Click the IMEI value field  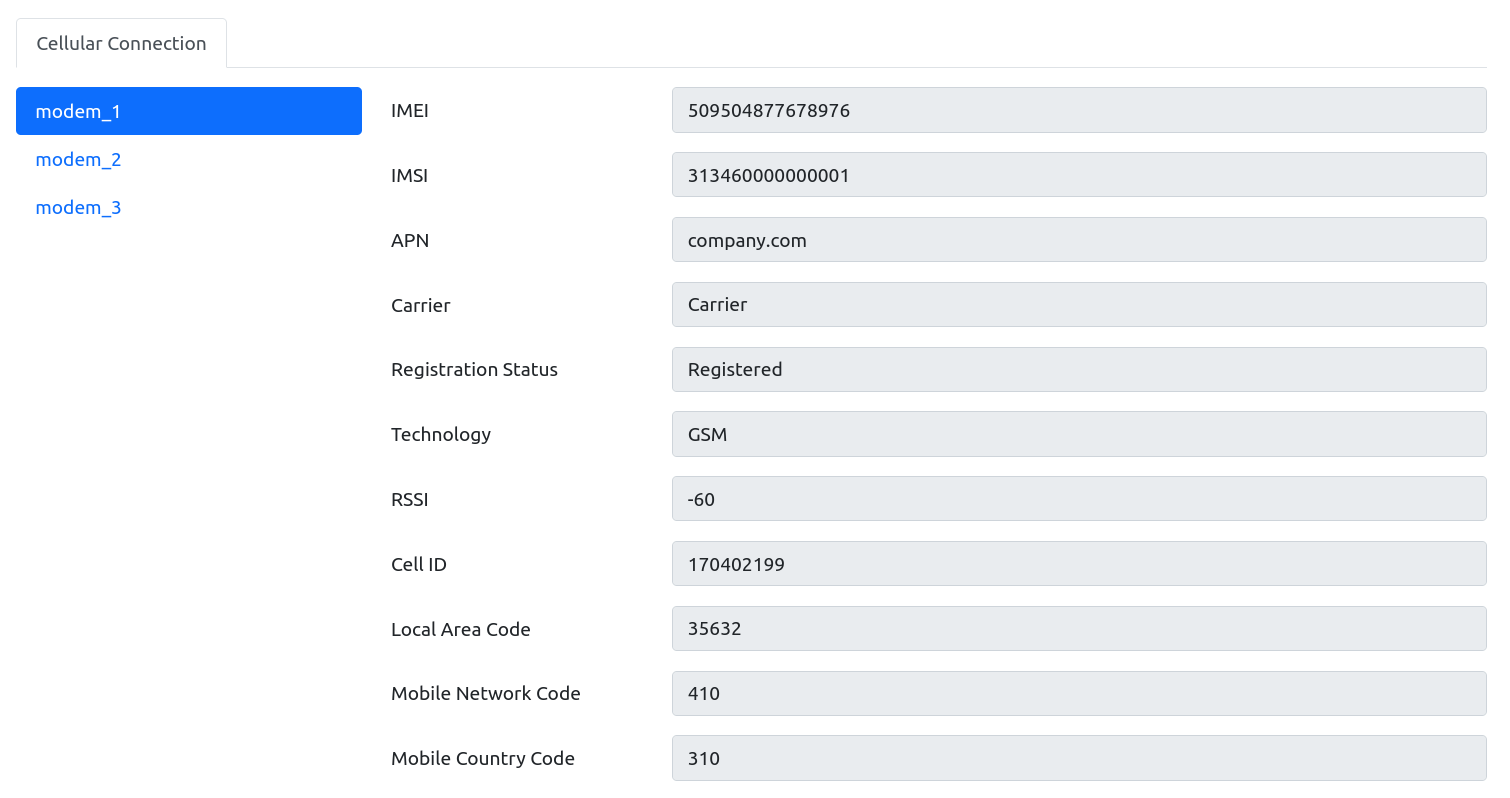(x=1078, y=110)
